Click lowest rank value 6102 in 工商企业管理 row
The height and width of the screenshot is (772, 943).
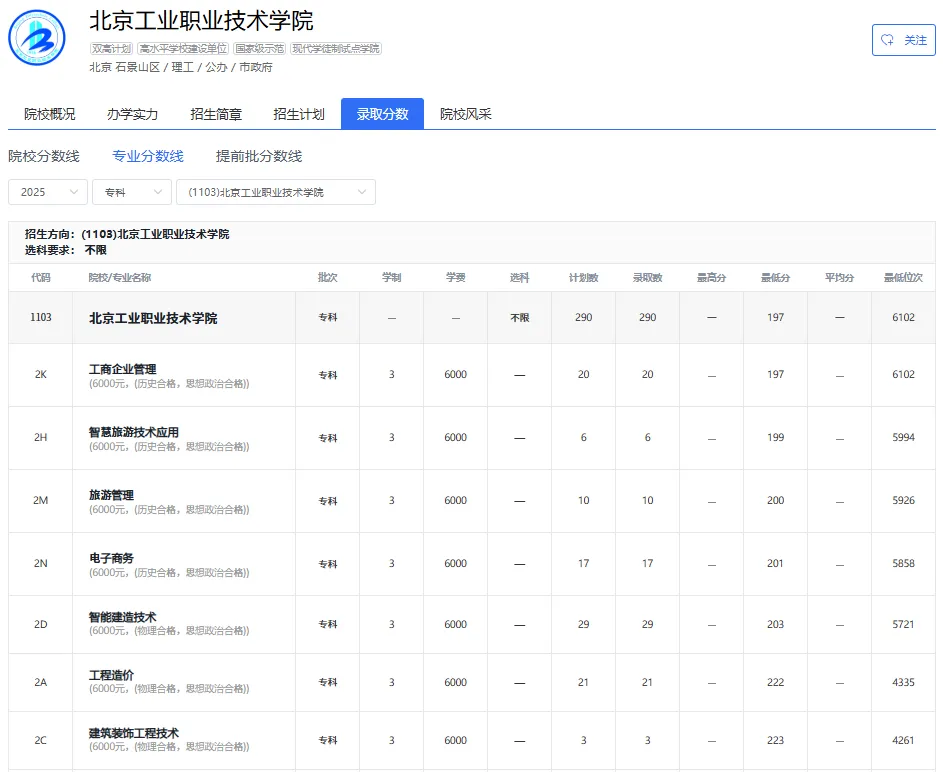[x=903, y=375]
